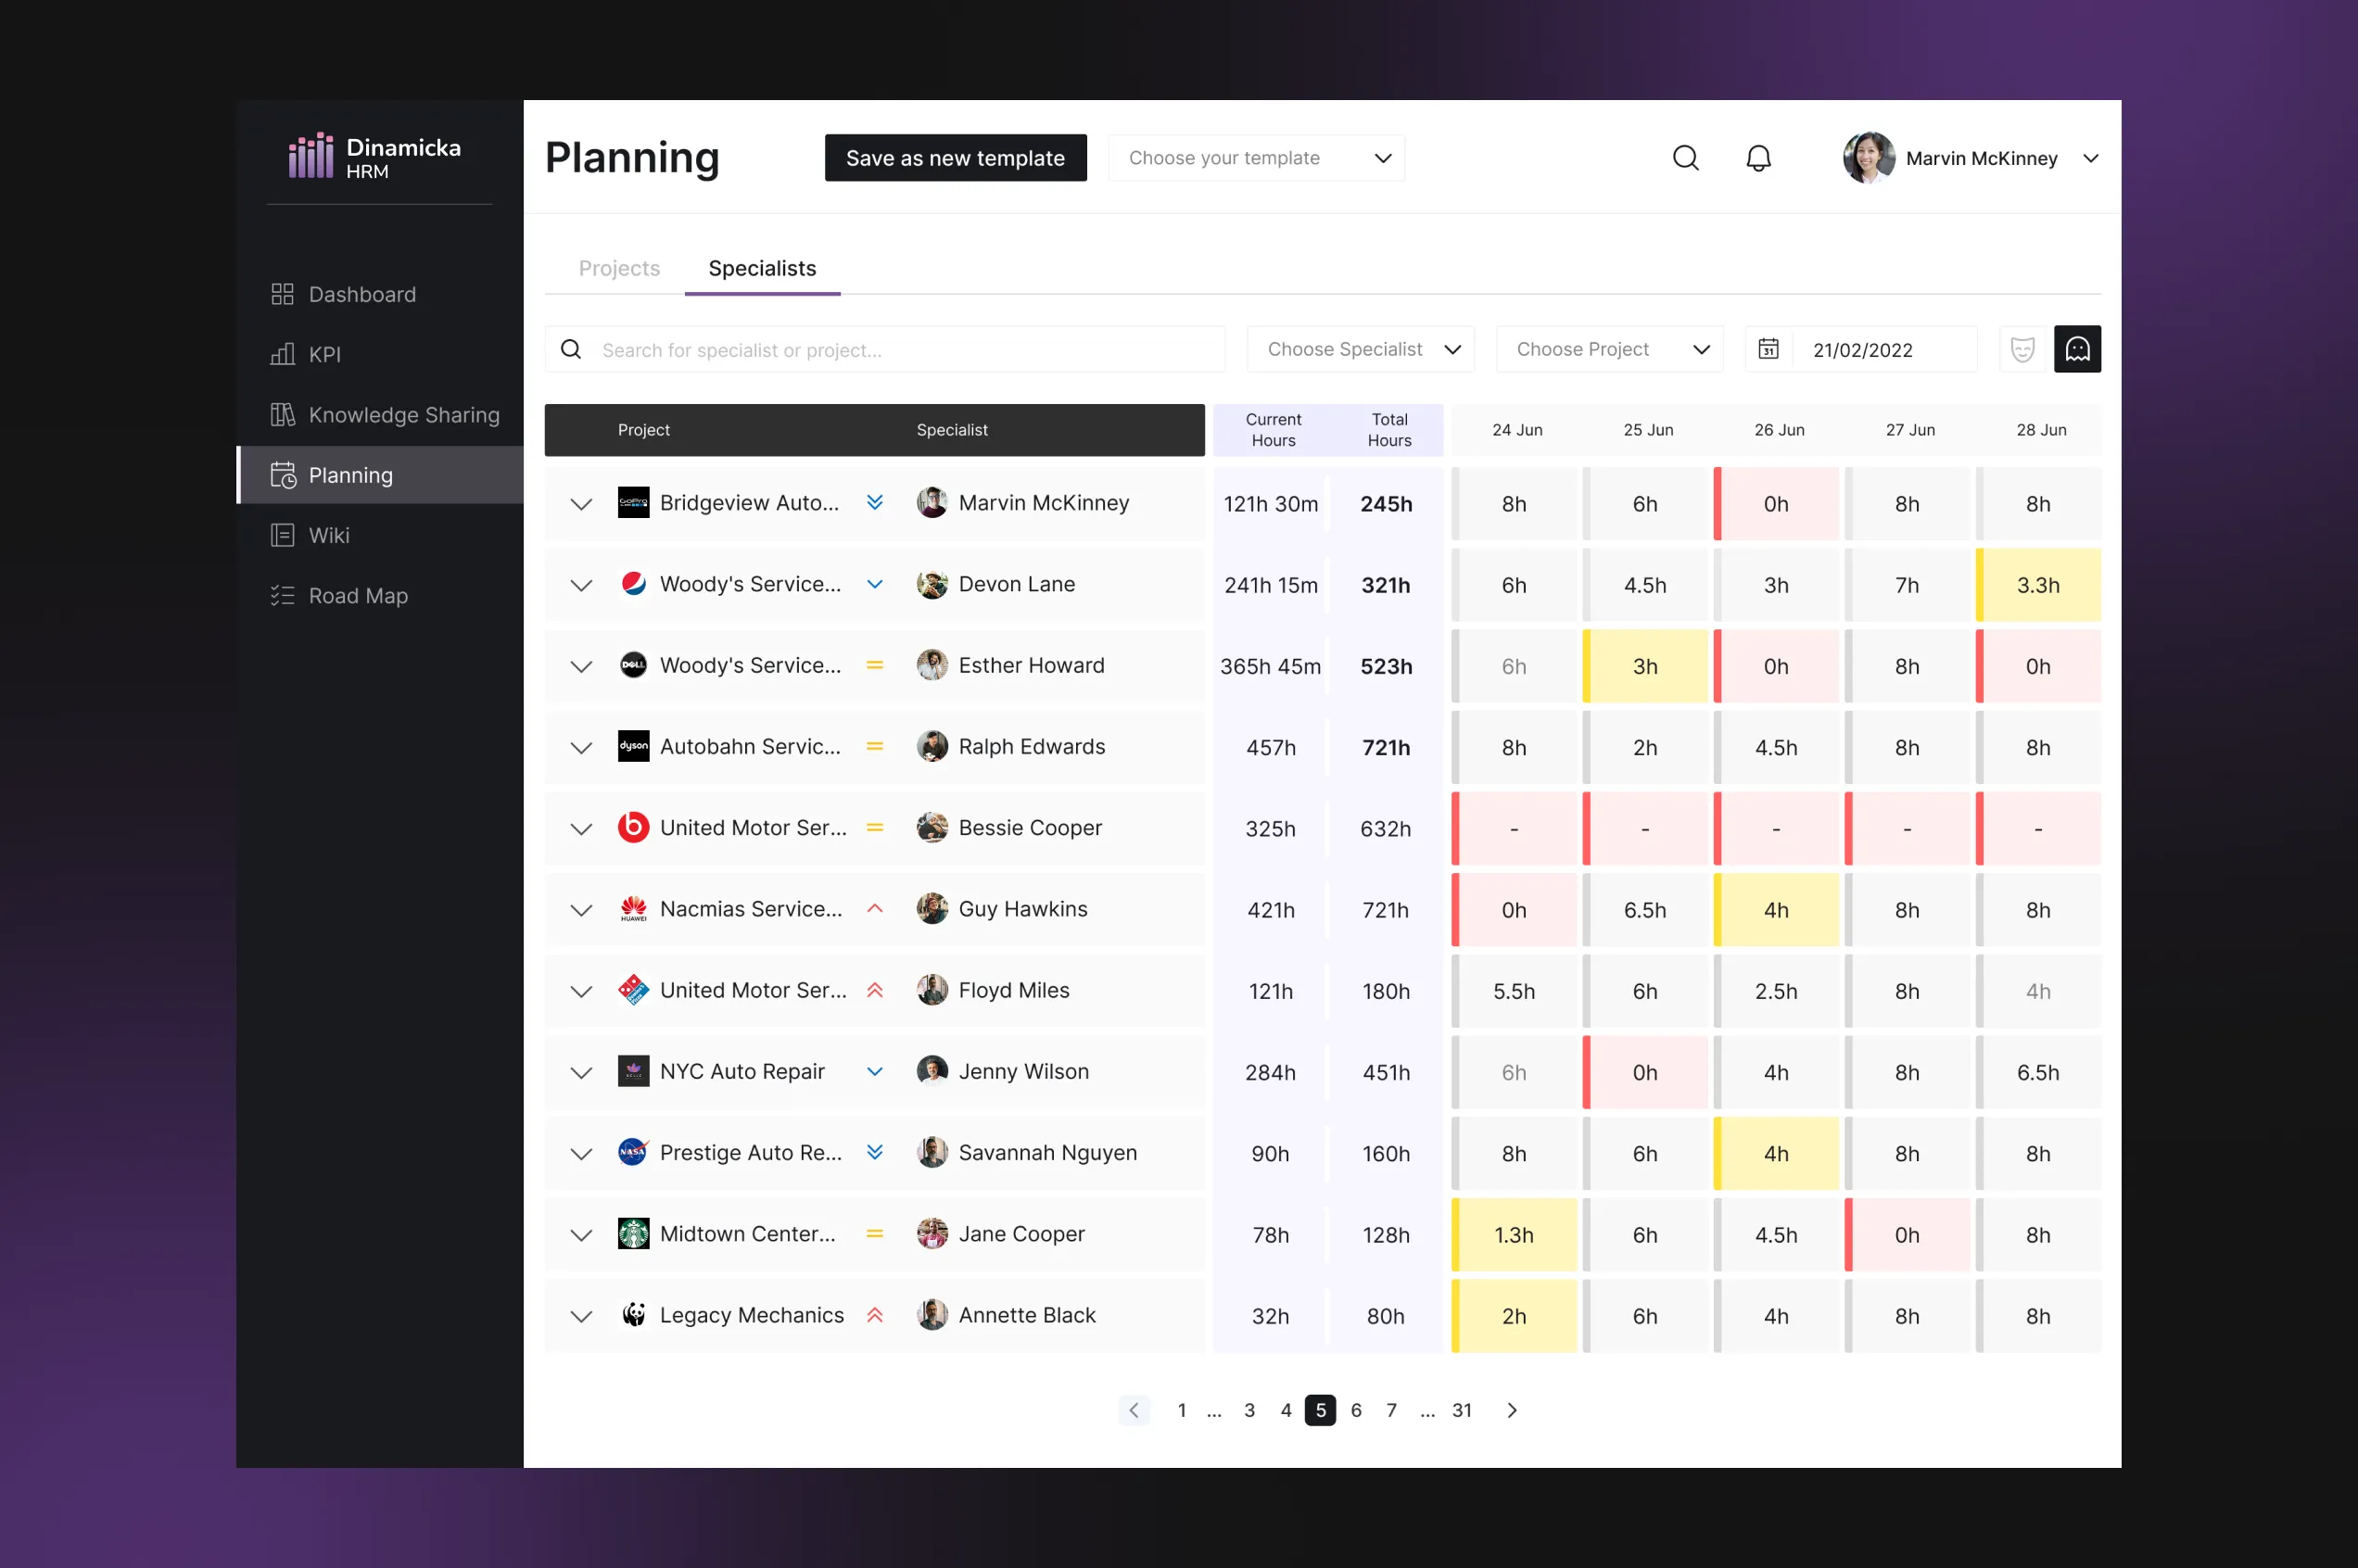
Task: Expand the Bridgeview Auto row
Action: [581, 504]
